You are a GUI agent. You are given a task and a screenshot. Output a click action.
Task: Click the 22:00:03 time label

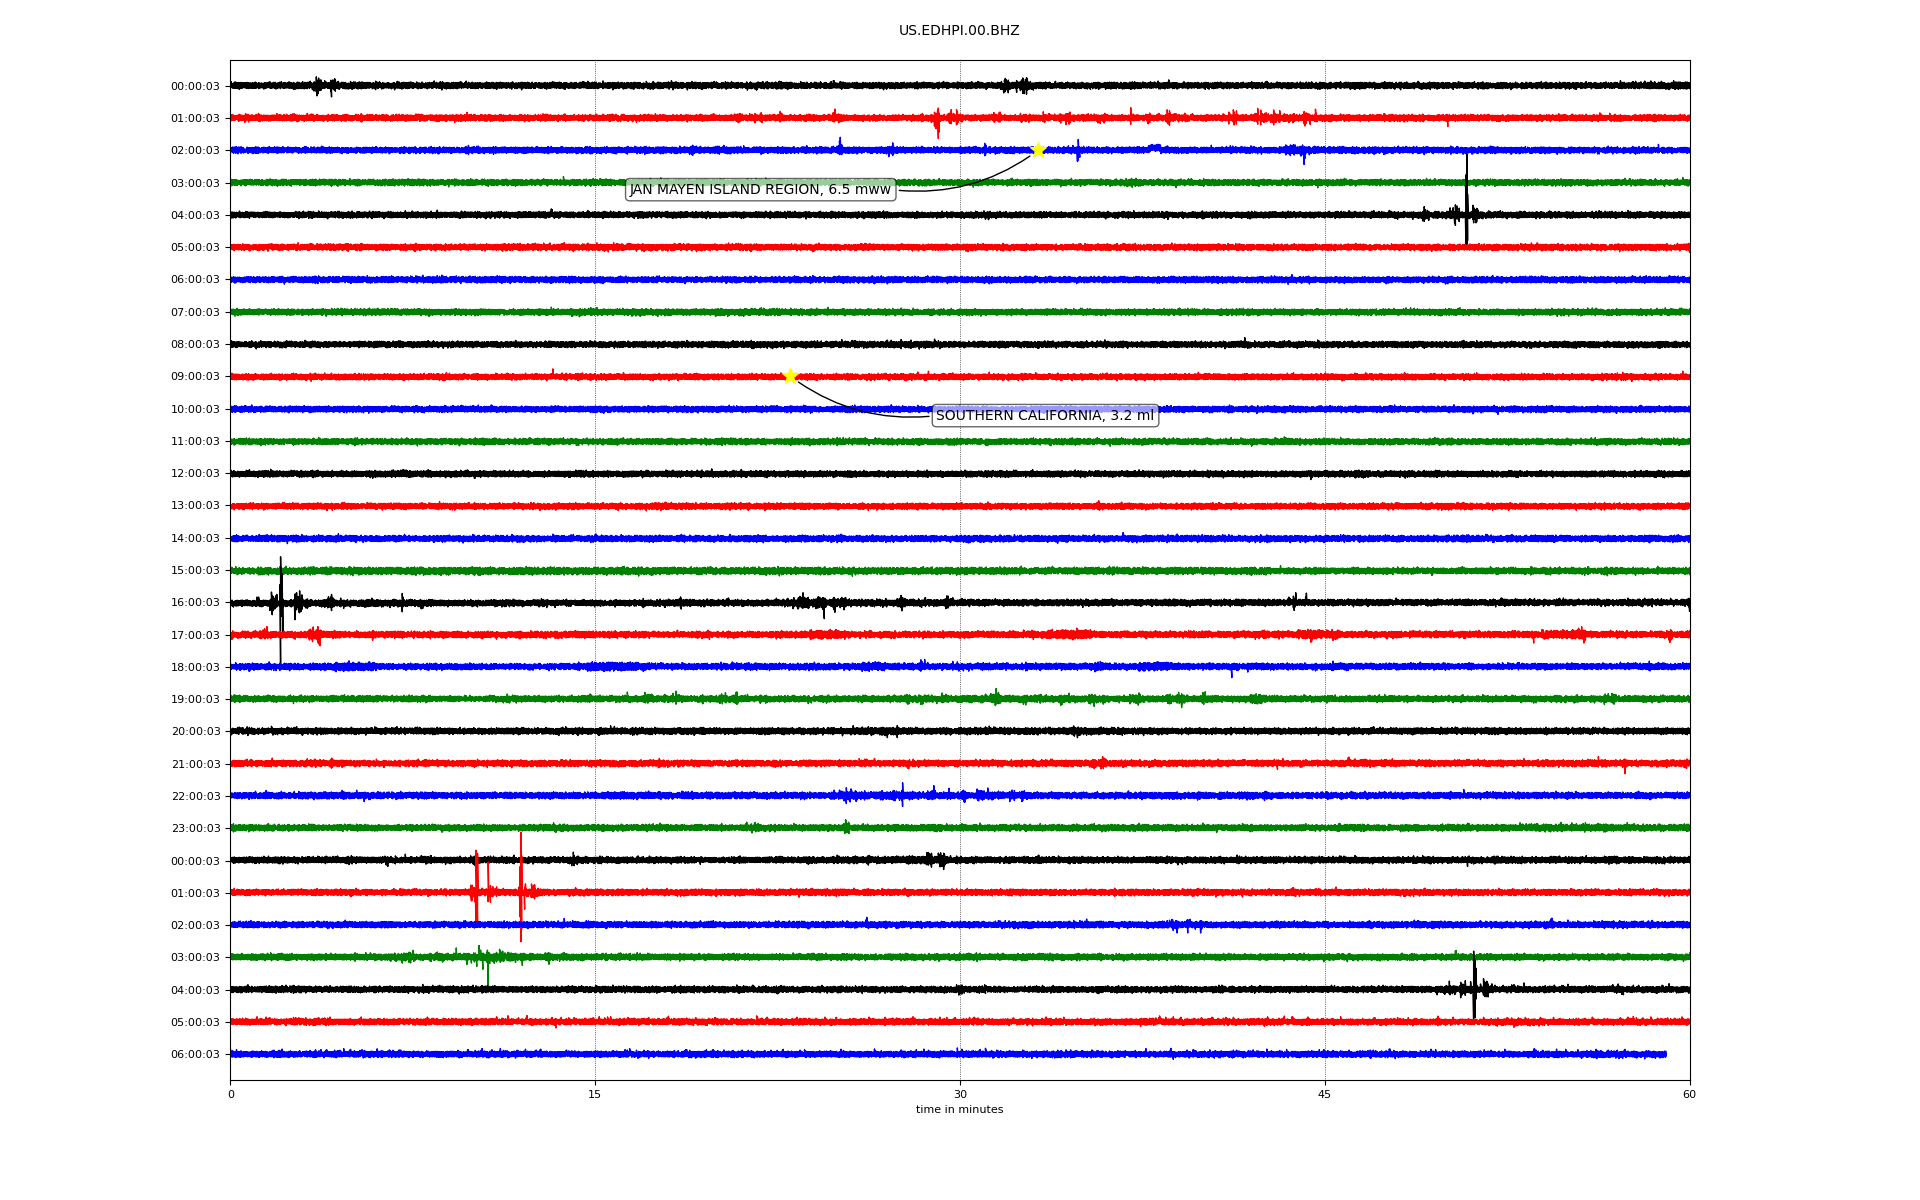(x=195, y=796)
